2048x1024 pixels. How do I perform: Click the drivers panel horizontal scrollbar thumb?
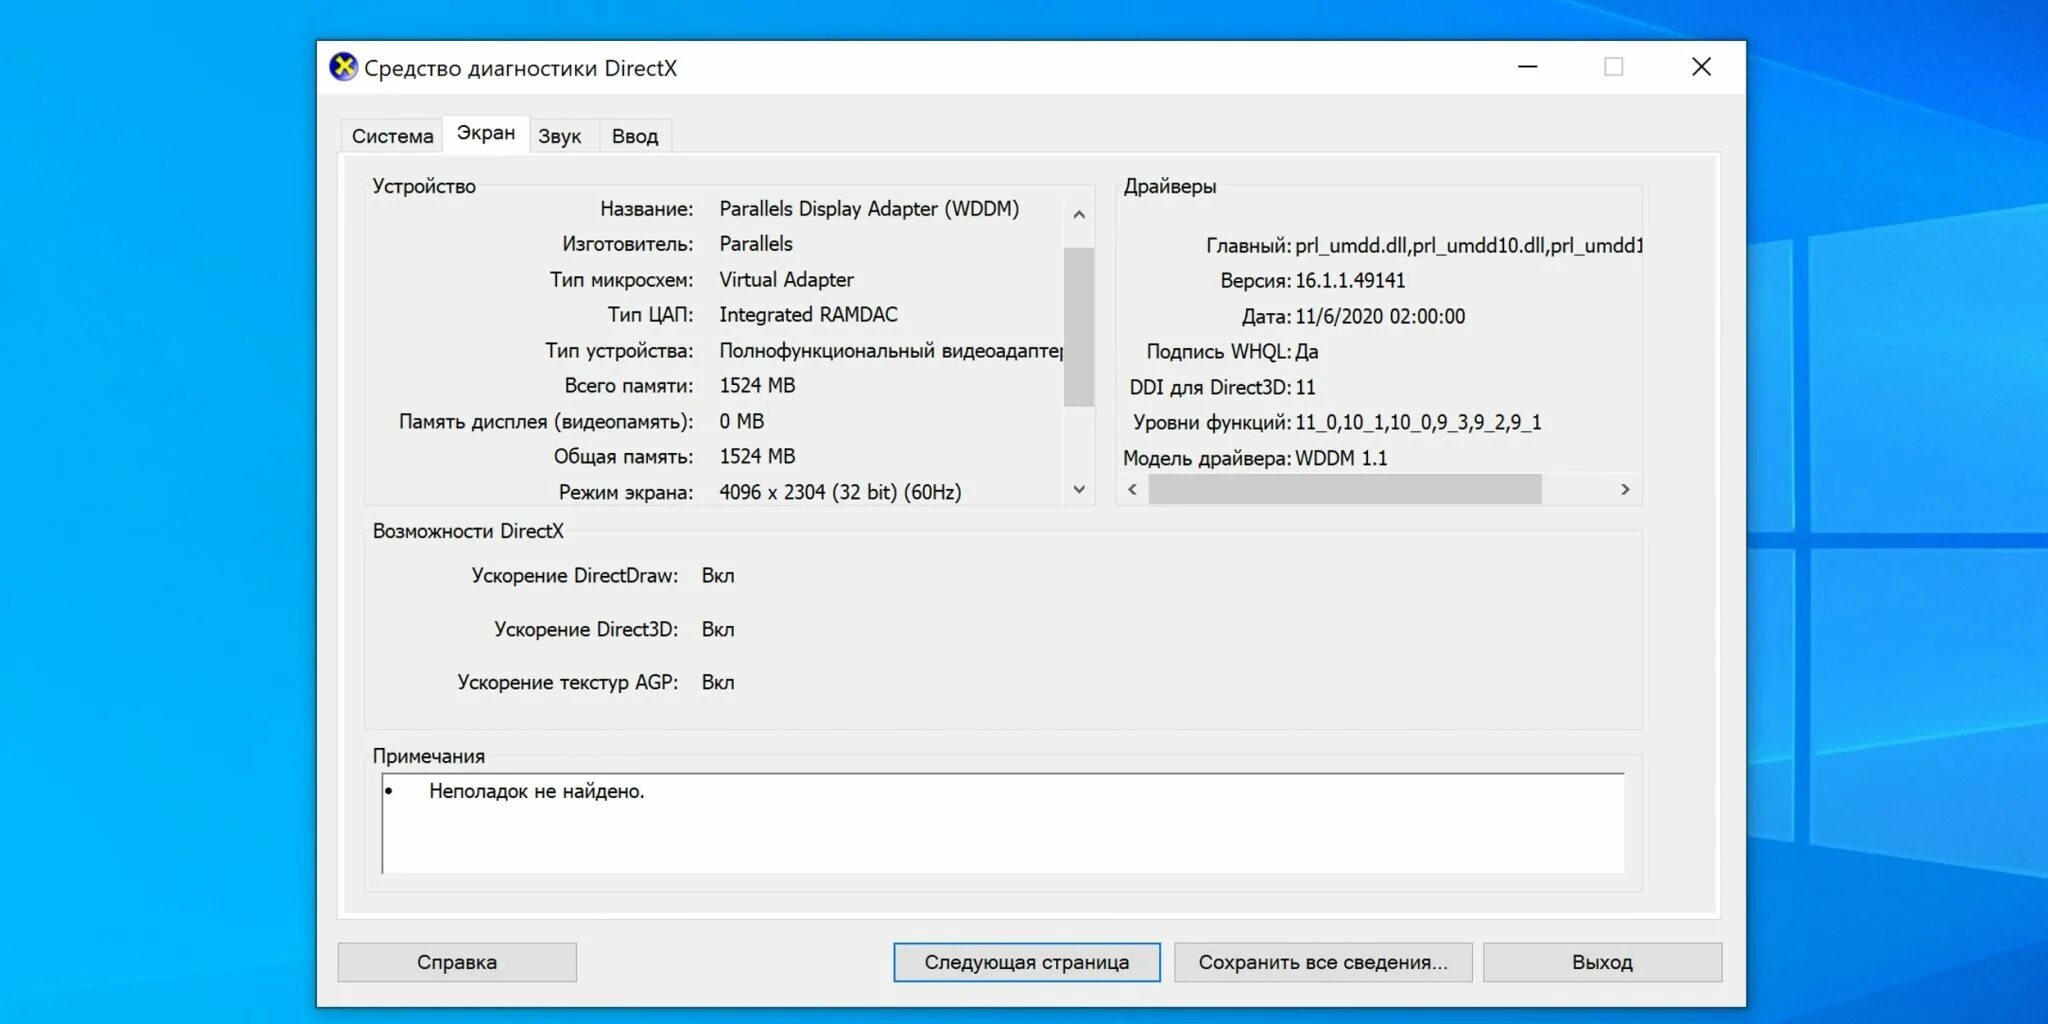click(x=1345, y=489)
